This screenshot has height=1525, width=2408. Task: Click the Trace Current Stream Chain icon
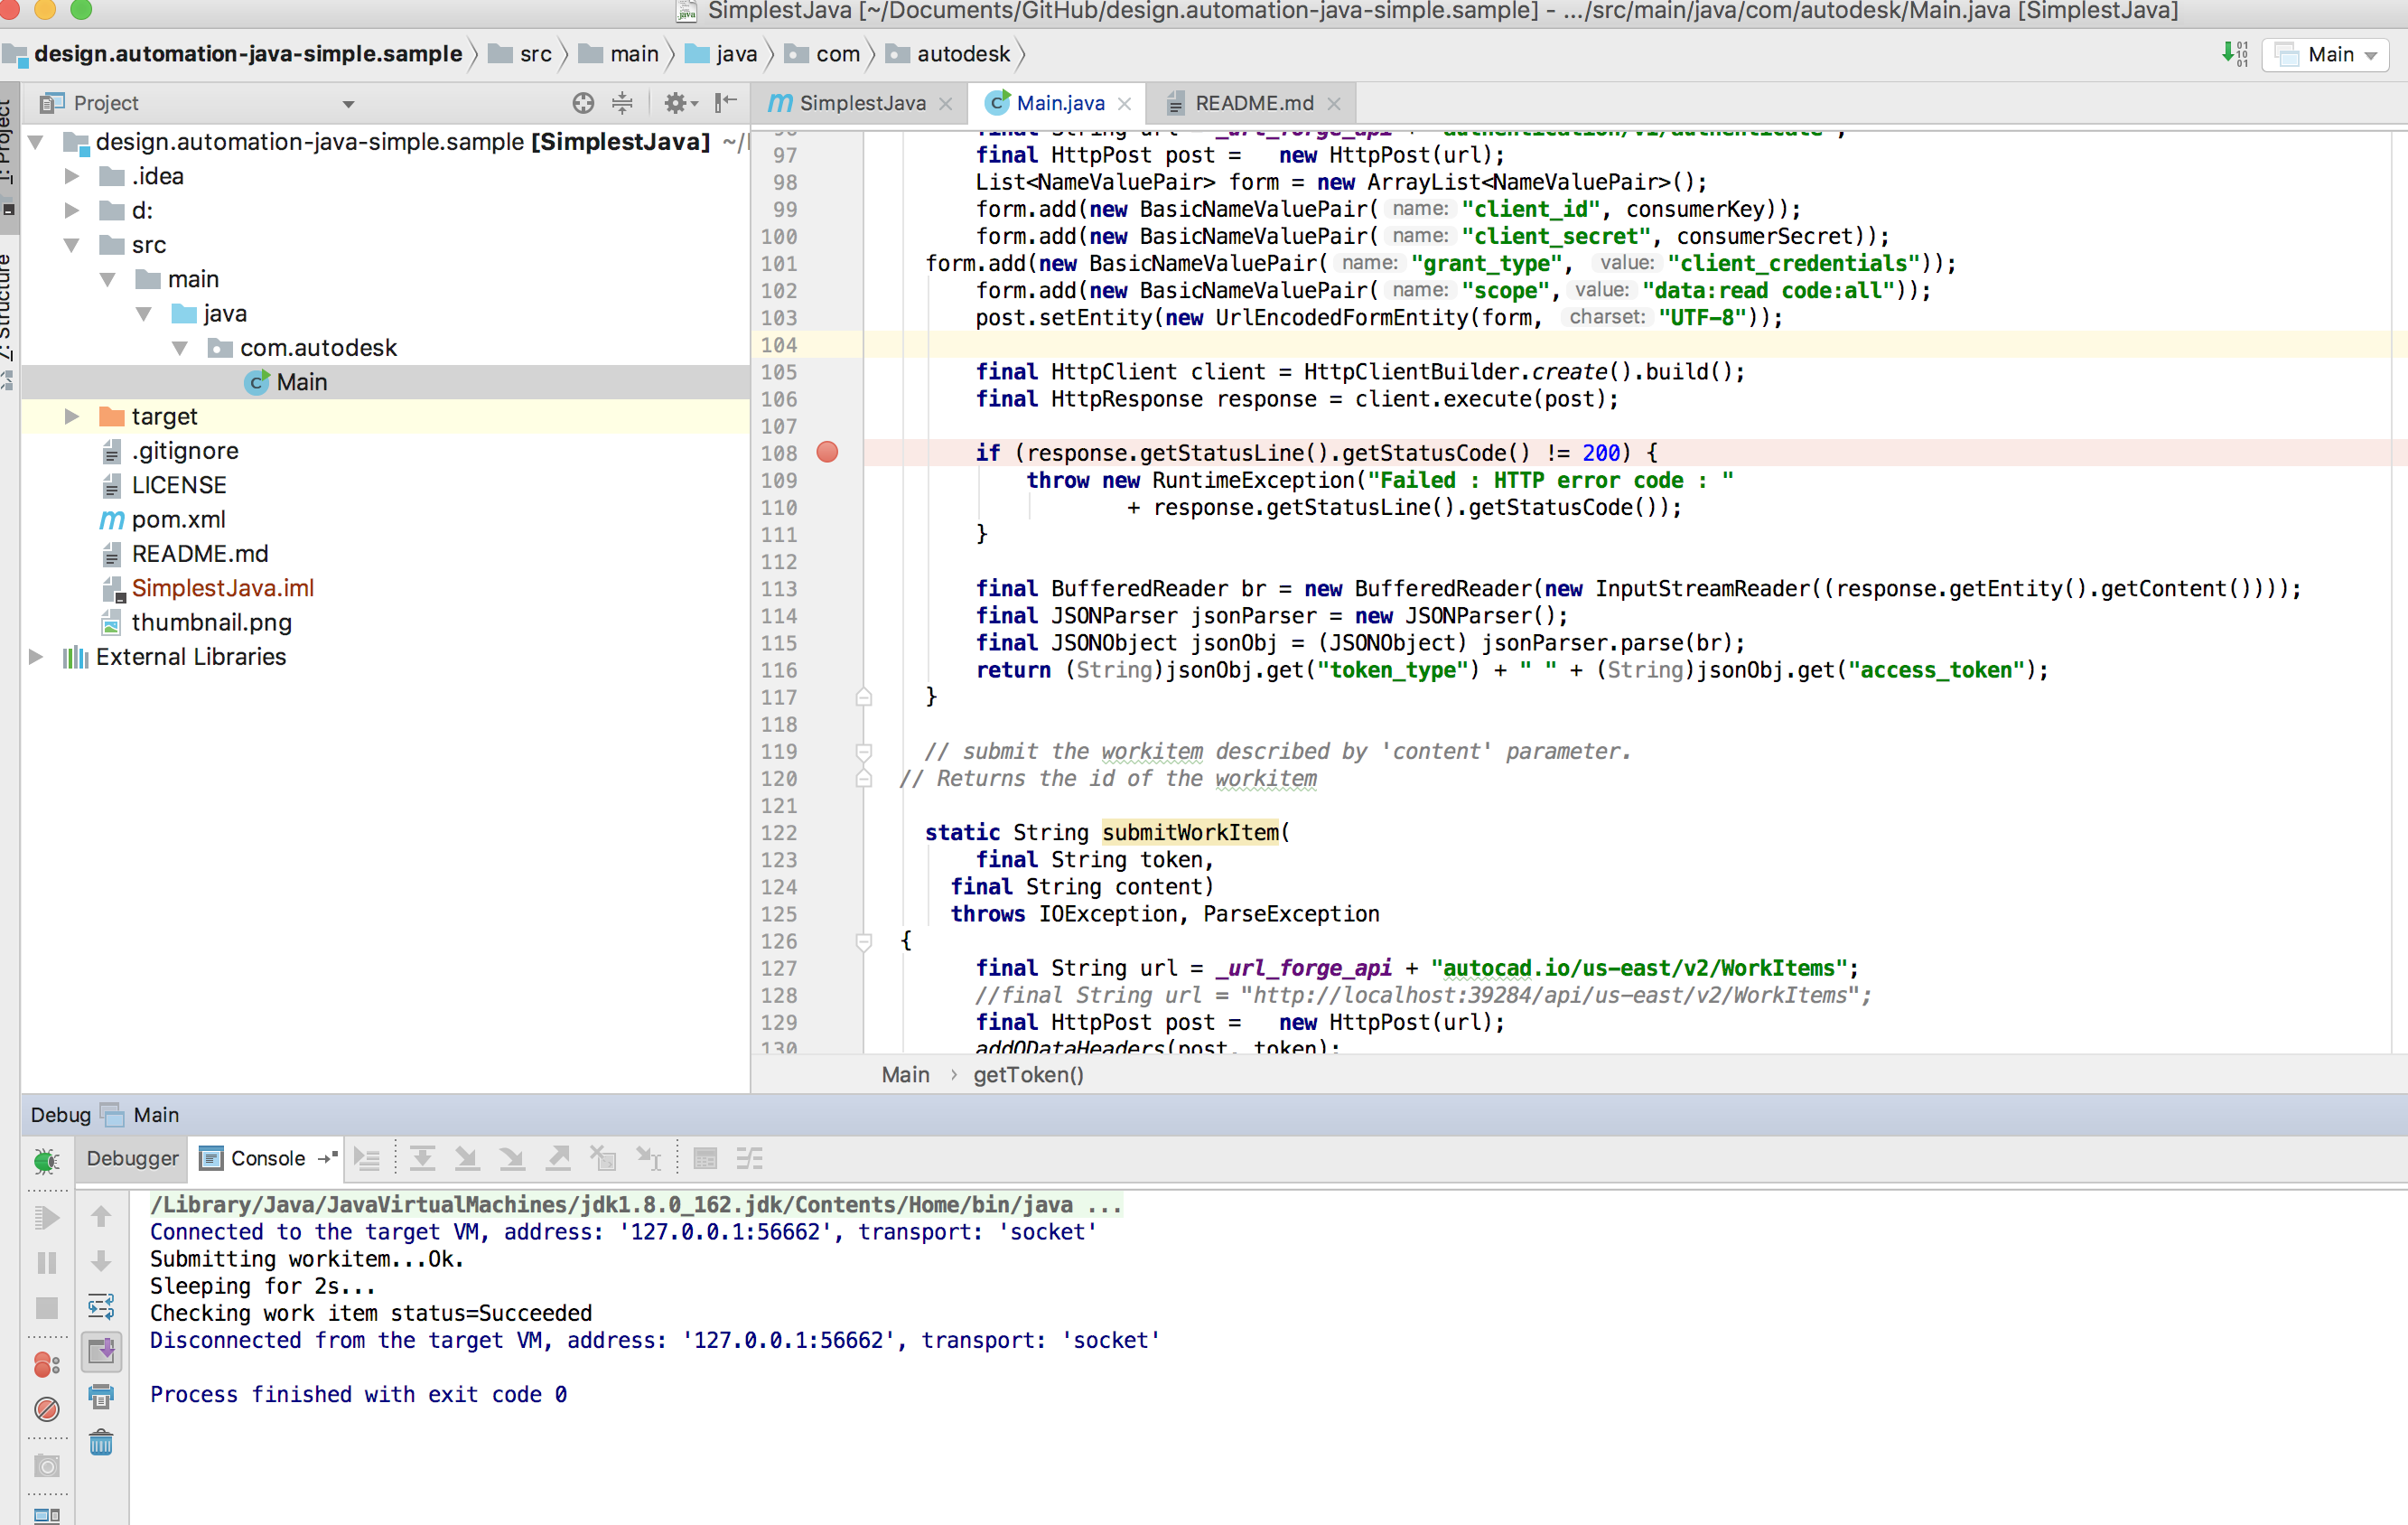749,1159
